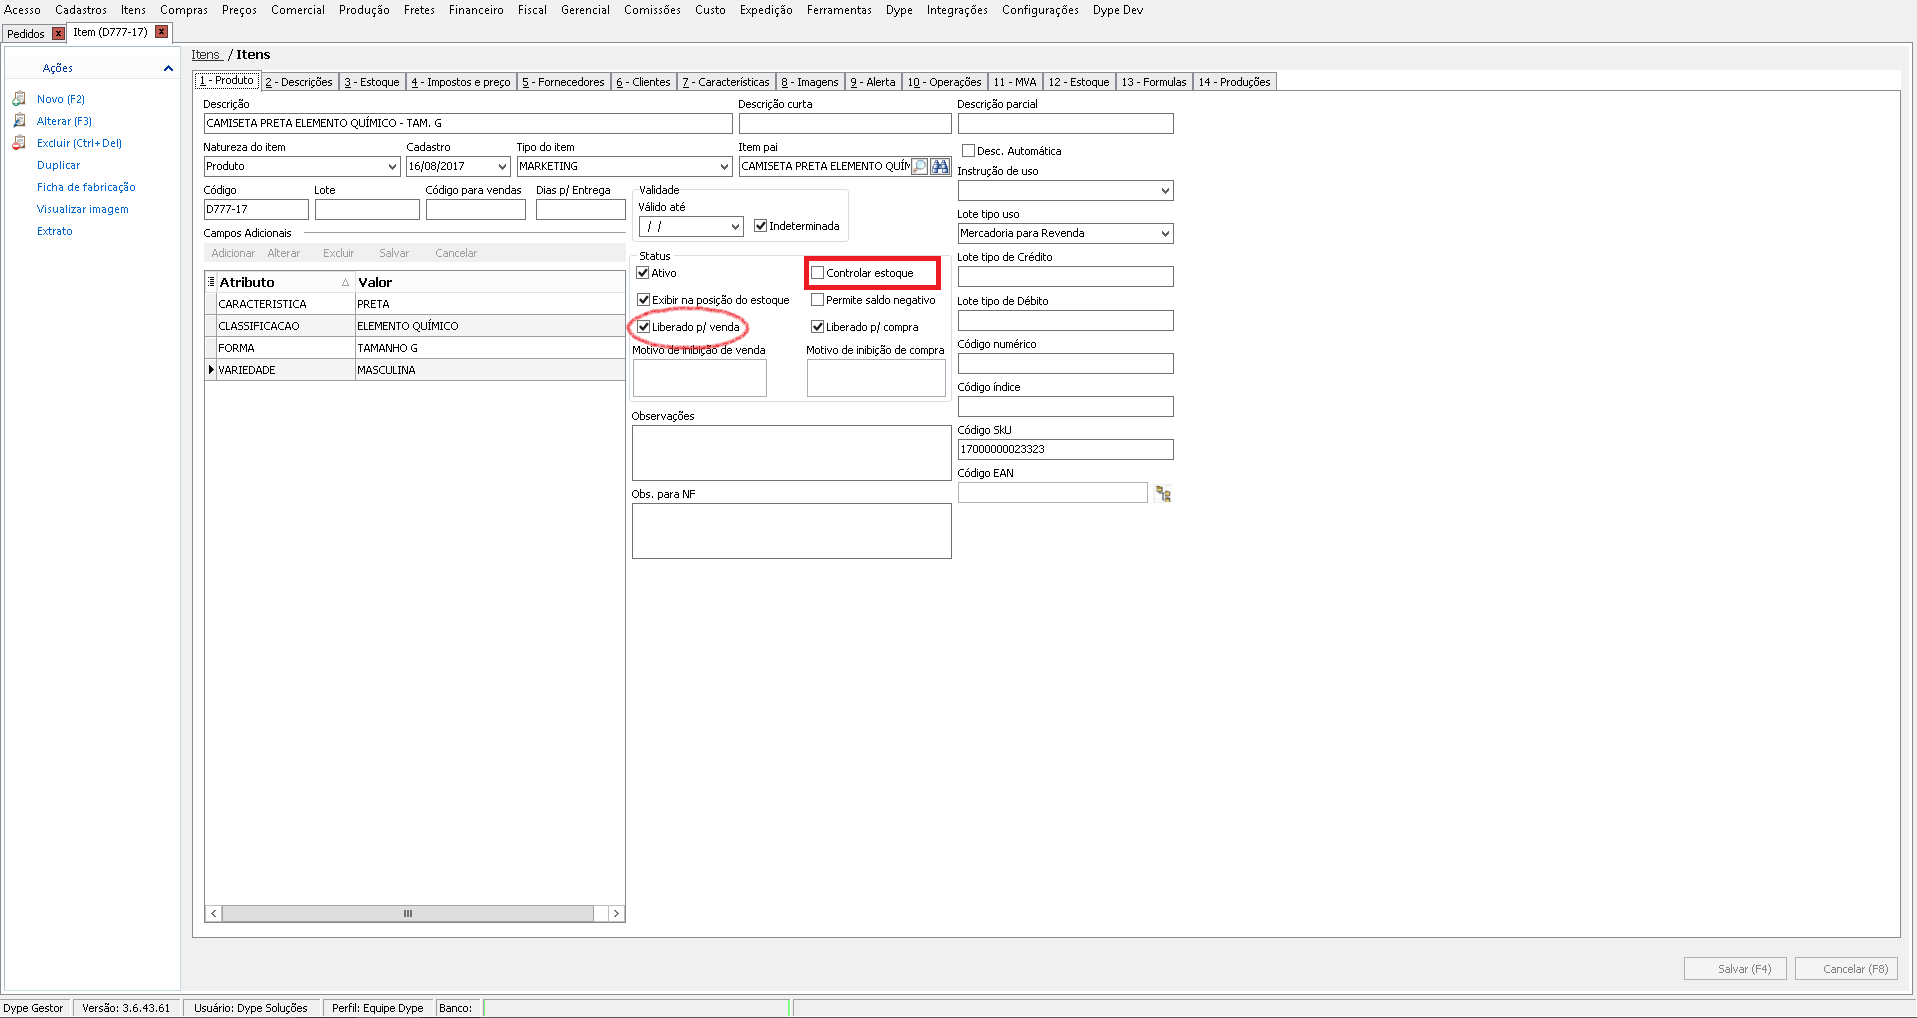Click the right arrow of the grid scrollbar
The width and height of the screenshot is (1917, 1018).
(x=616, y=914)
